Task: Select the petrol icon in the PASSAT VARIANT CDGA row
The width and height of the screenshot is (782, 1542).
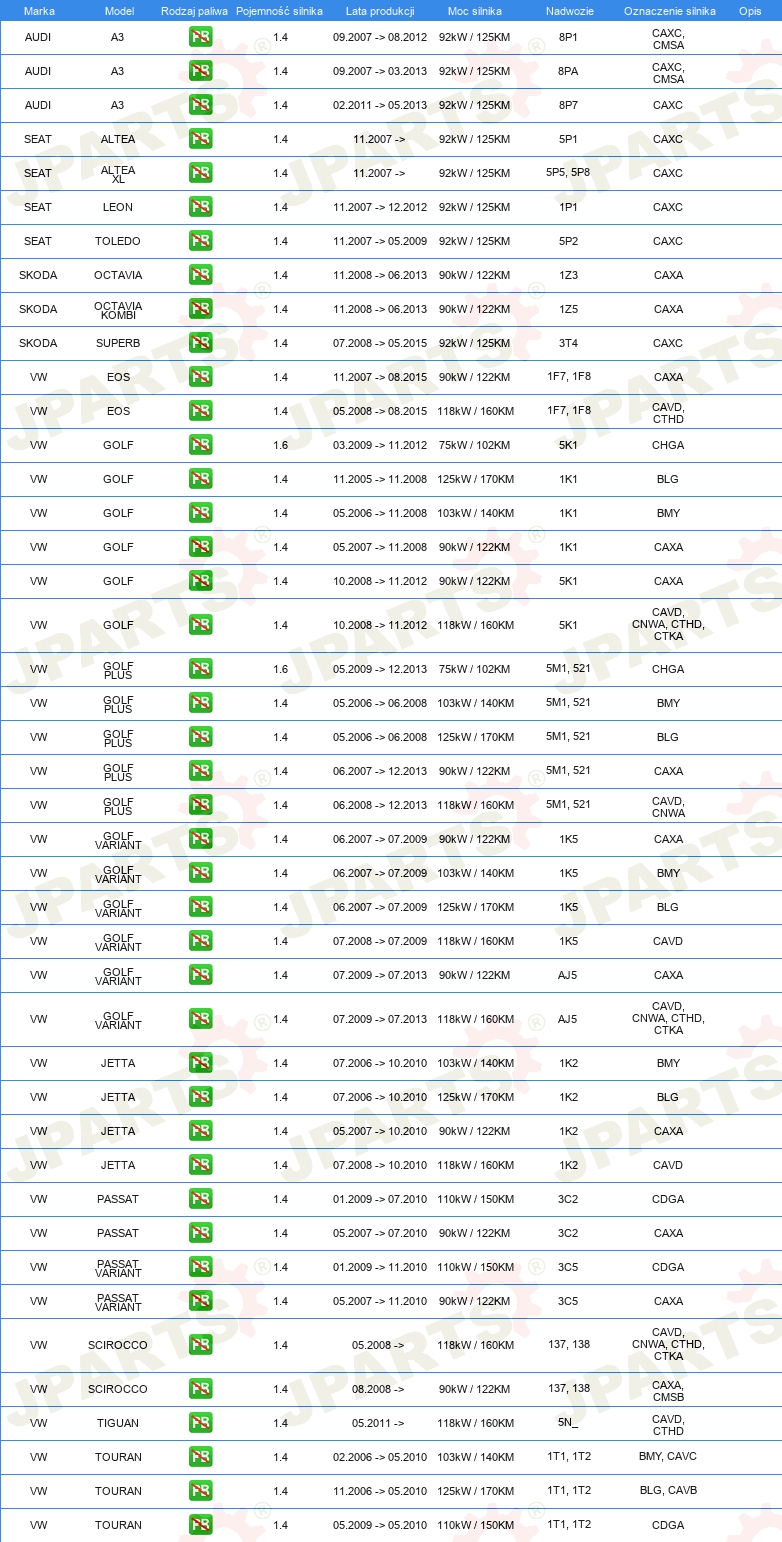Action: 200,1267
